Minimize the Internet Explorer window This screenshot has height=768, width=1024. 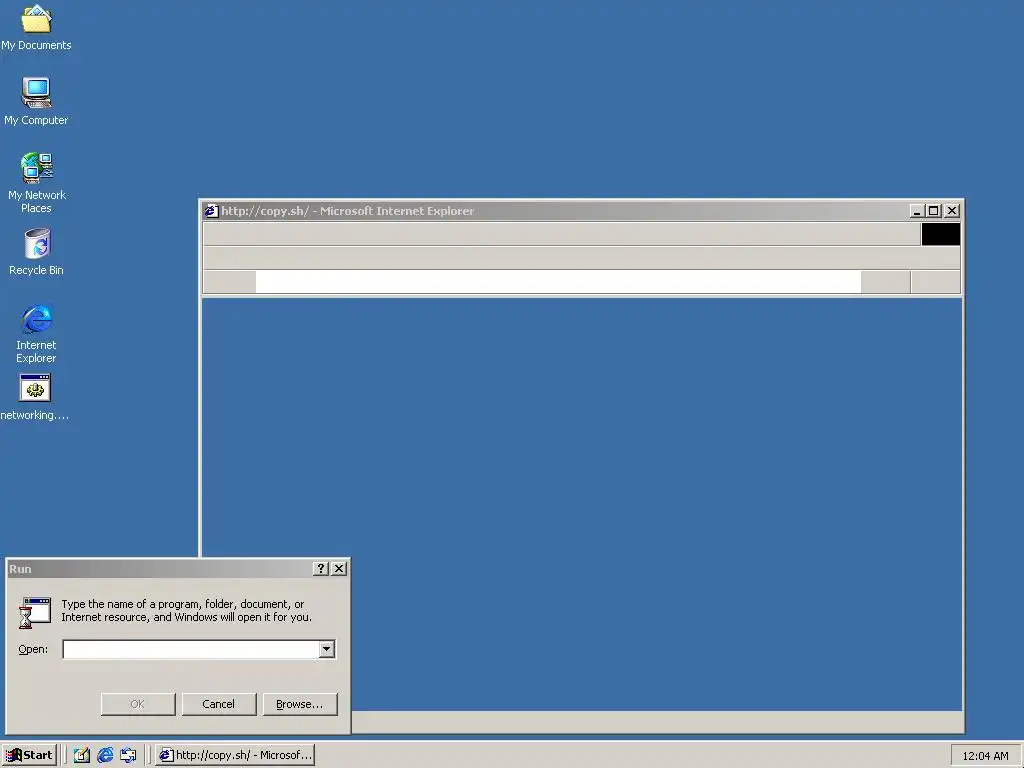[x=916, y=211]
